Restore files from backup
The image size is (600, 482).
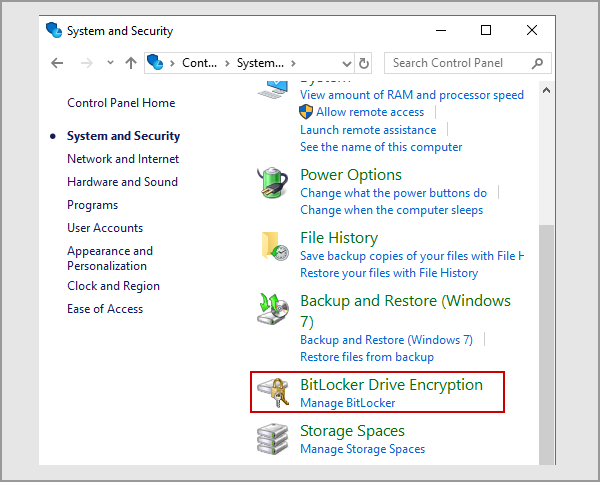pos(367,357)
